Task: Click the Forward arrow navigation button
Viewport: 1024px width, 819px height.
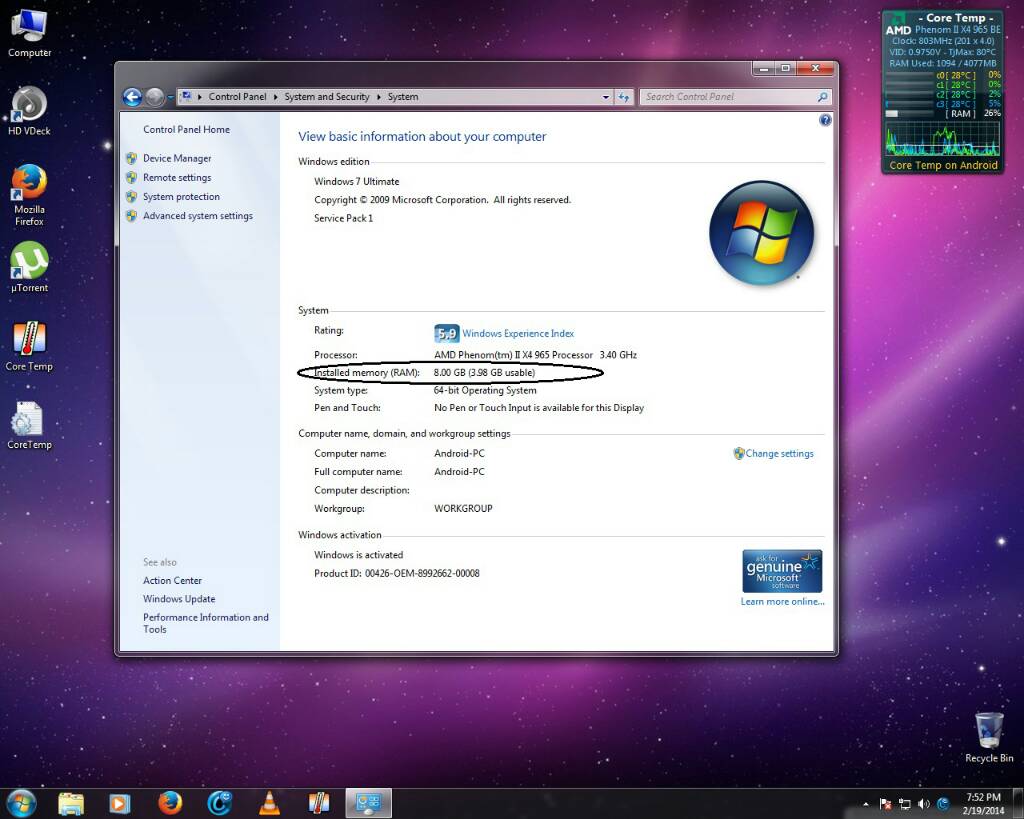Action: pyautogui.click(x=155, y=97)
